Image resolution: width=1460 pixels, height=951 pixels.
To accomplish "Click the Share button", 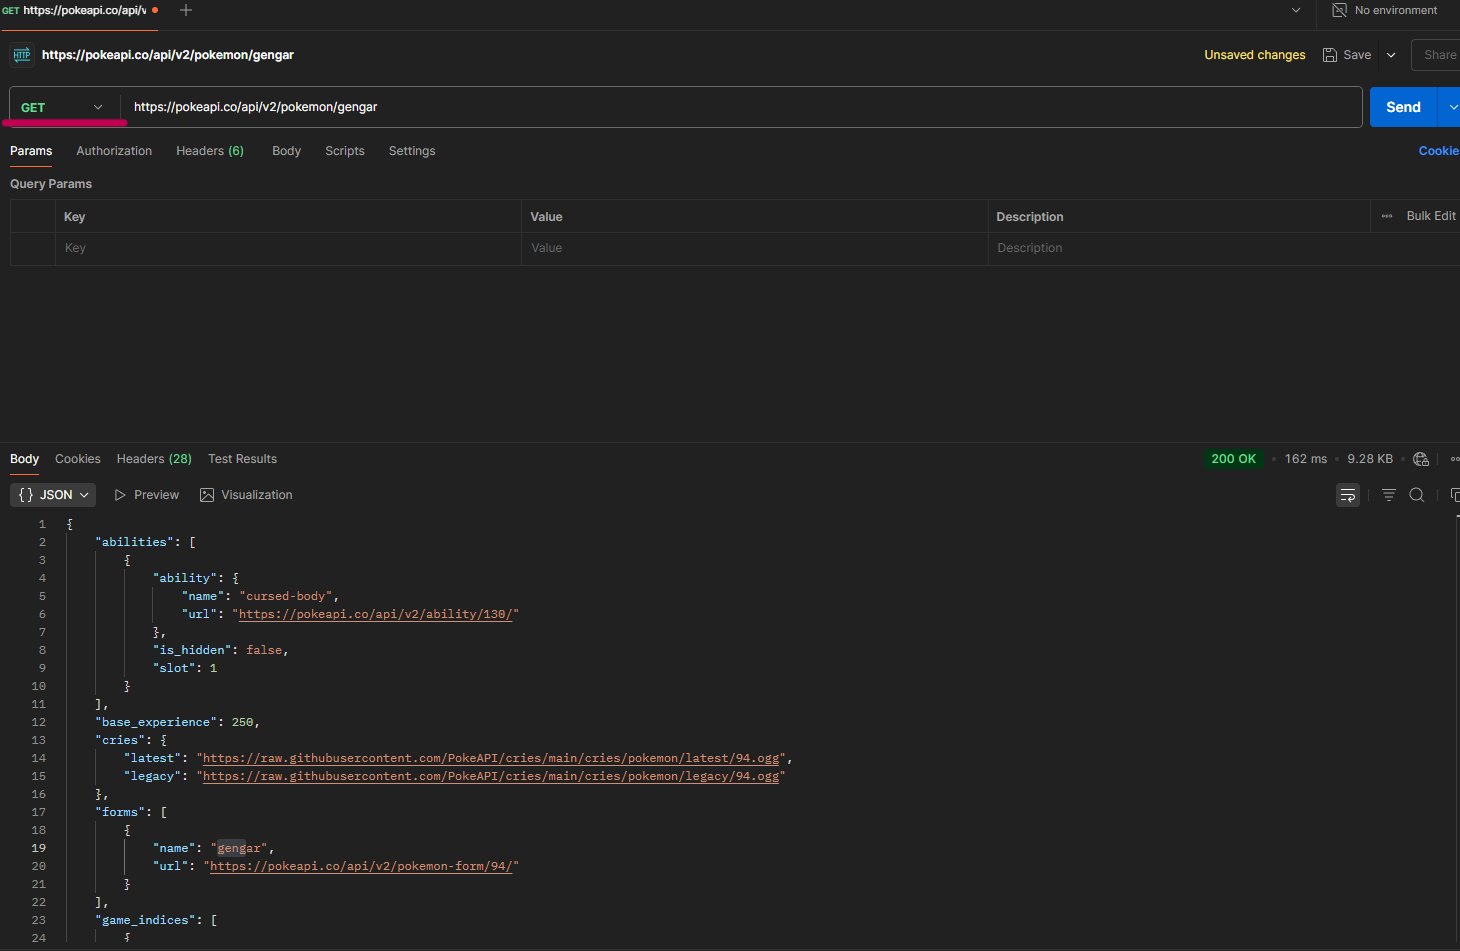I will pyautogui.click(x=1438, y=55).
